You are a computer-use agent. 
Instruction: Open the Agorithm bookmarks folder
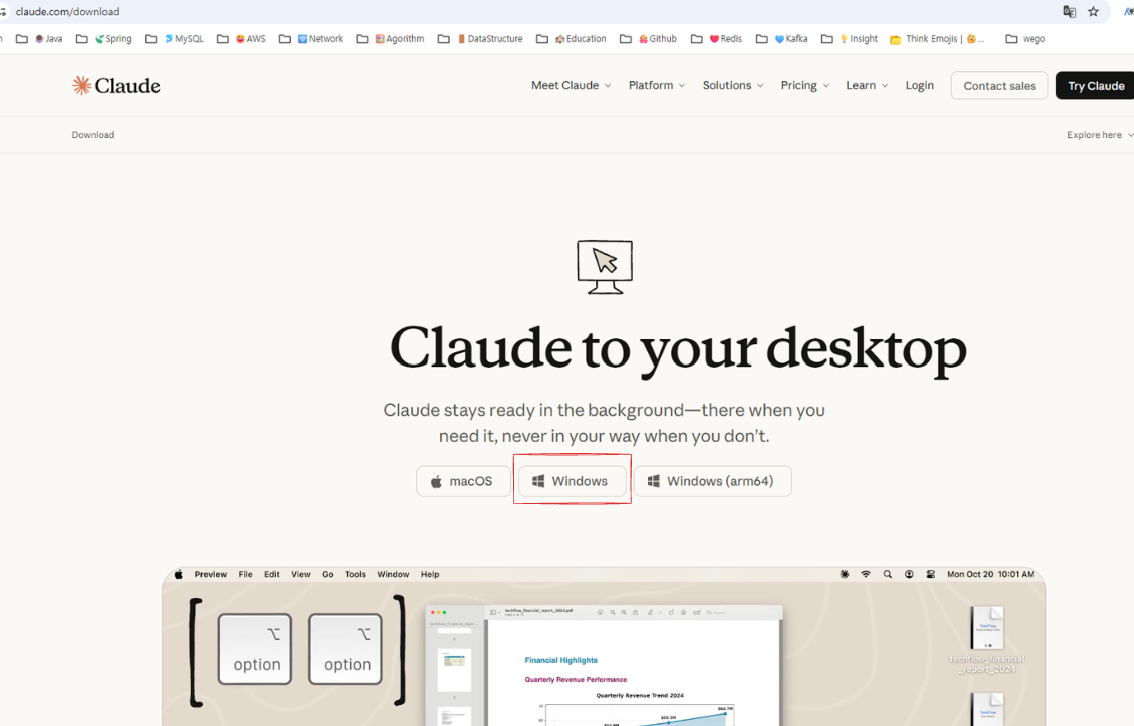click(x=391, y=39)
